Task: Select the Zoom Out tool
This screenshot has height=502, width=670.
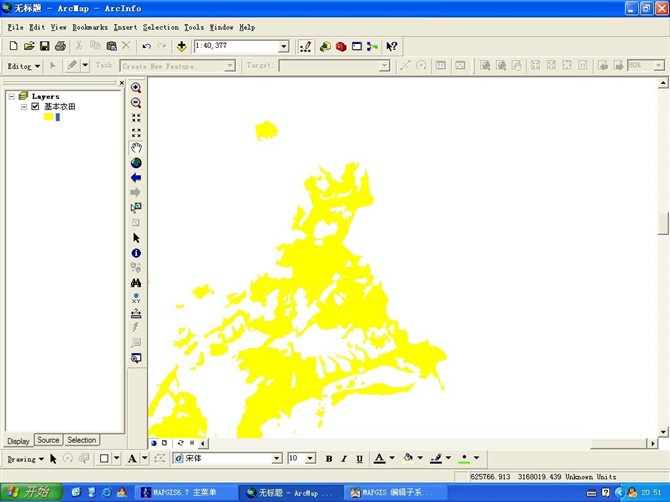Action: (136, 103)
